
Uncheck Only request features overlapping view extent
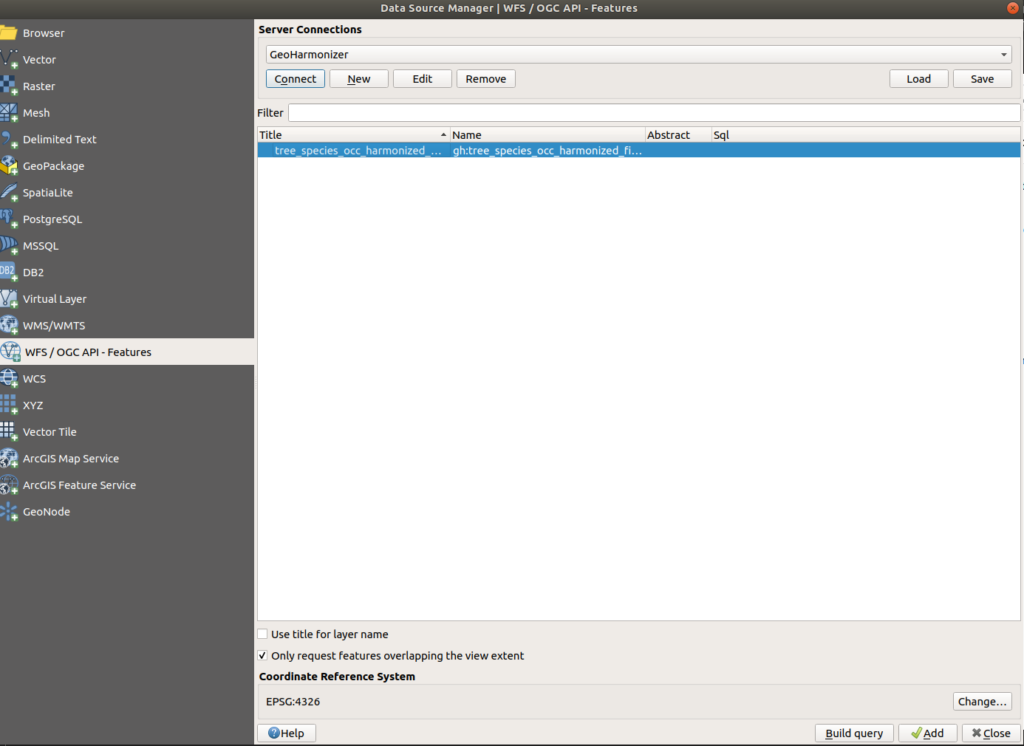[263, 655]
